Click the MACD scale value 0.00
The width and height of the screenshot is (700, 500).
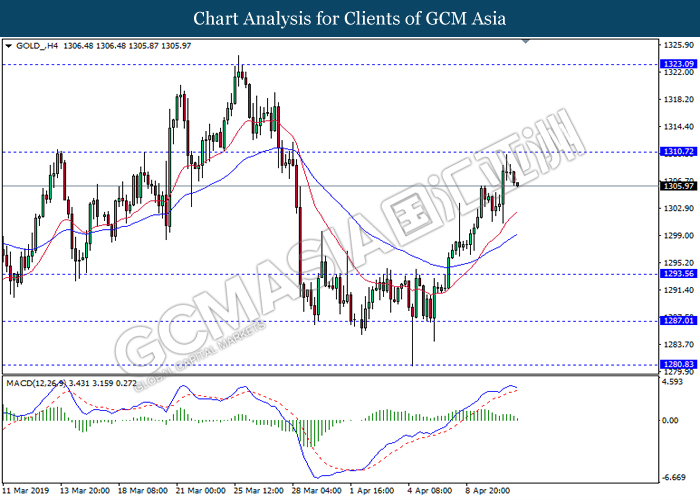pyautogui.click(x=671, y=421)
